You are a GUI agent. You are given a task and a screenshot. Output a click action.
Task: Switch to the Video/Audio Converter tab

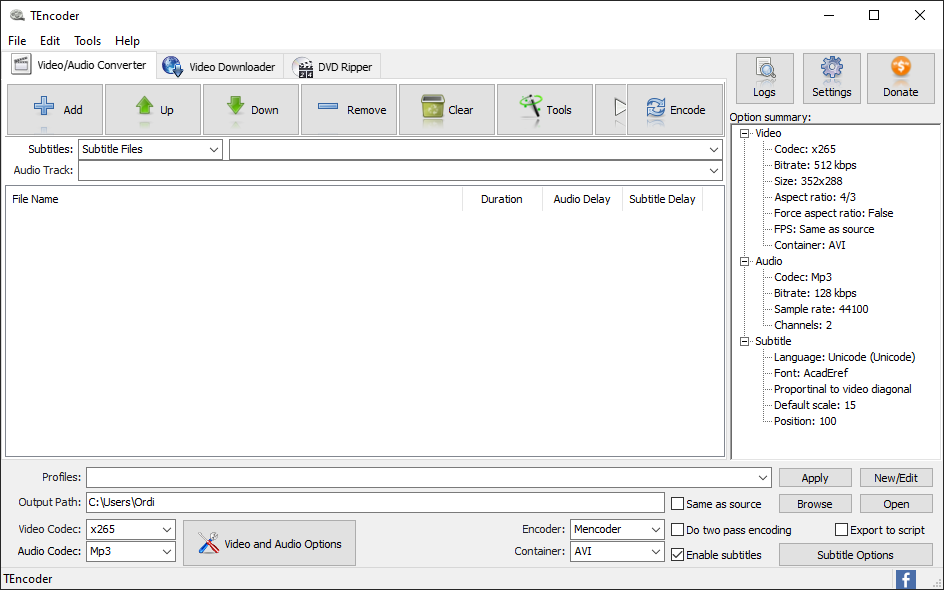pos(80,65)
